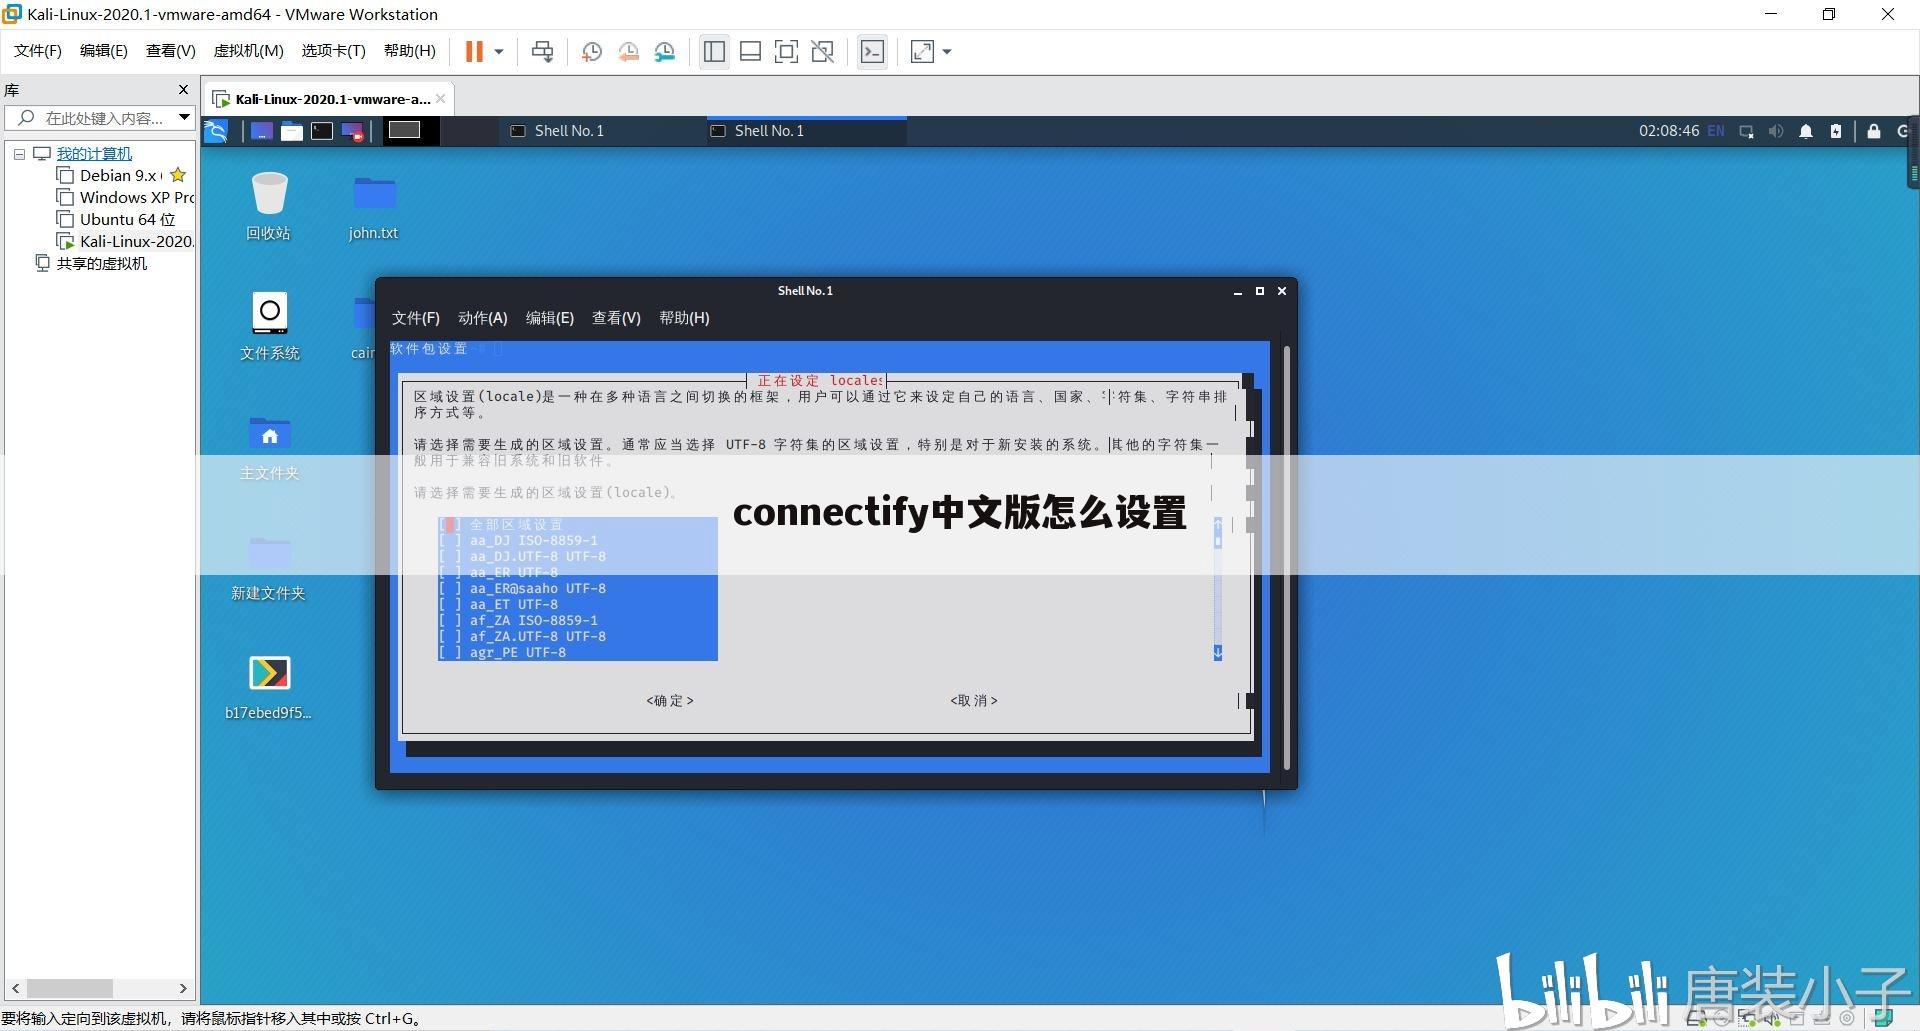
Task: Check the af_ZA ISO-8859-1 locale box
Action: coord(450,620)
